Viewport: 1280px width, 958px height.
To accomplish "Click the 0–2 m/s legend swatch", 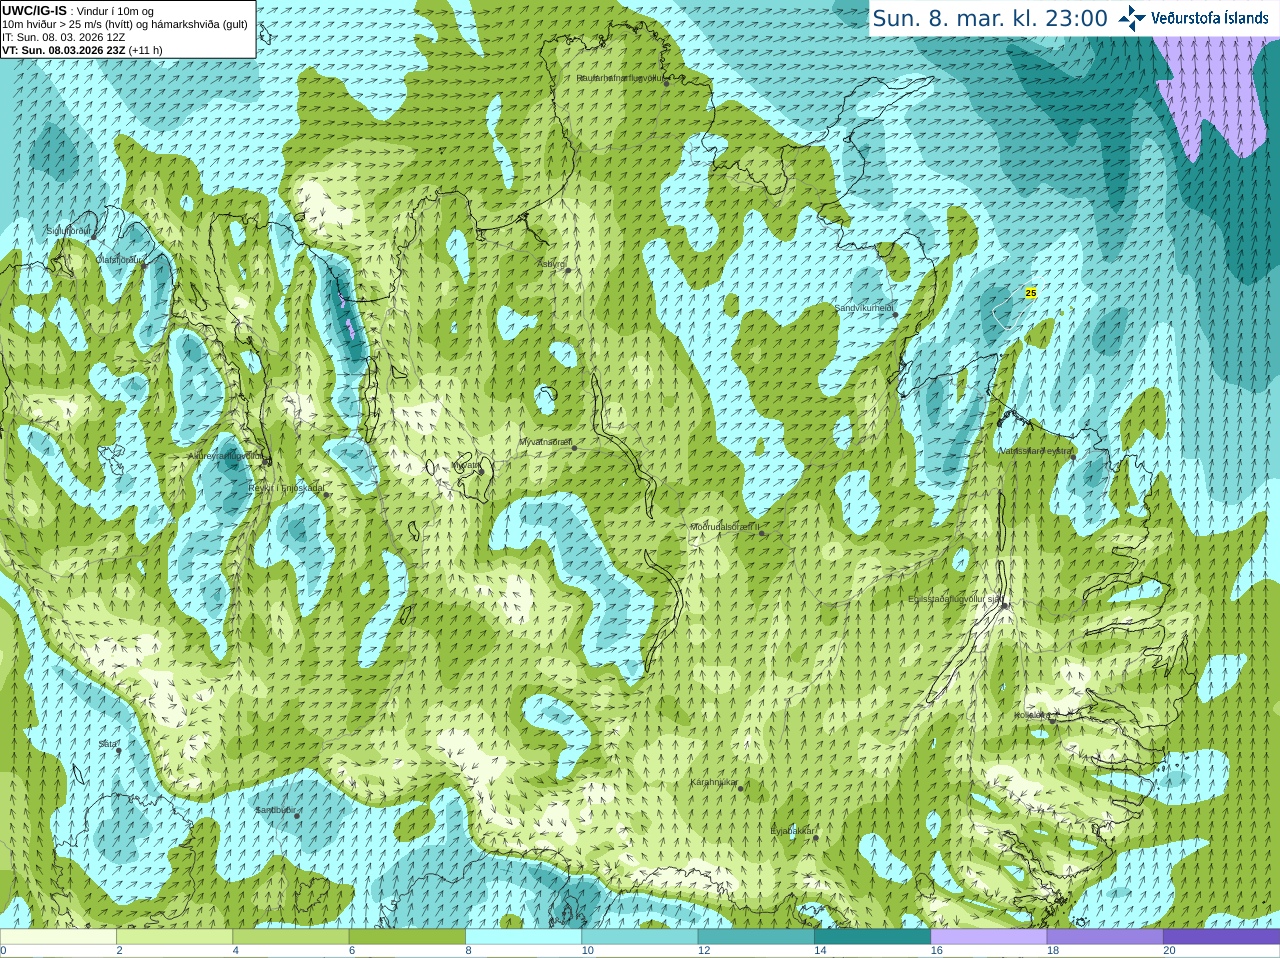I will click(58, 937).
